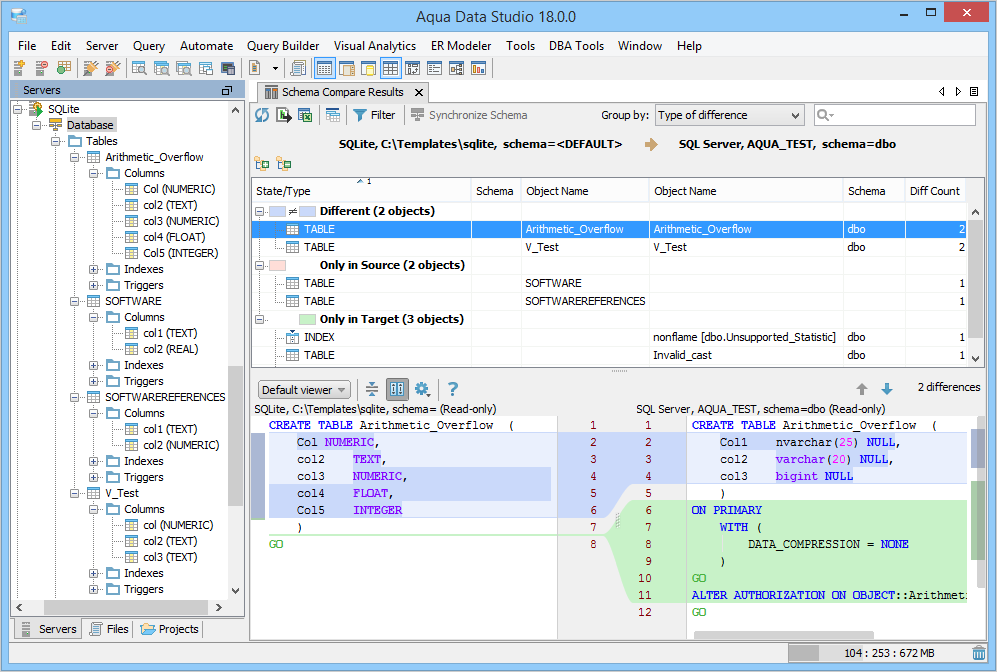
Task: Sort by the Diff Count column header
Action: point(935,191)
